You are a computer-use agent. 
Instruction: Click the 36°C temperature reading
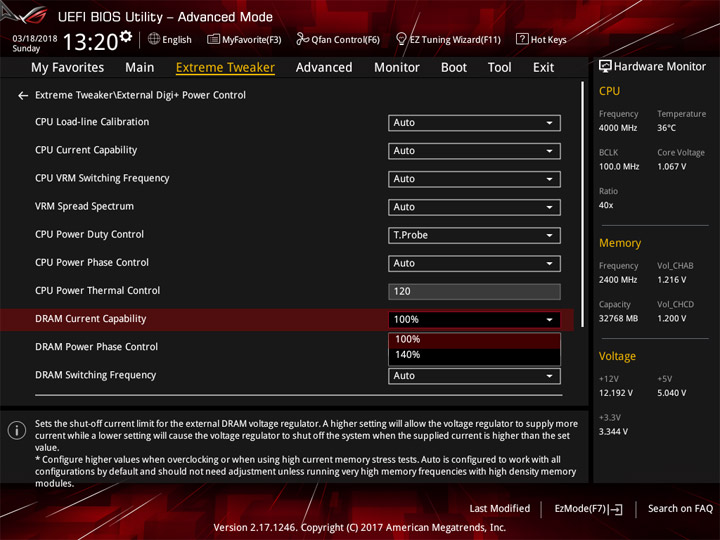click(666, 128)
